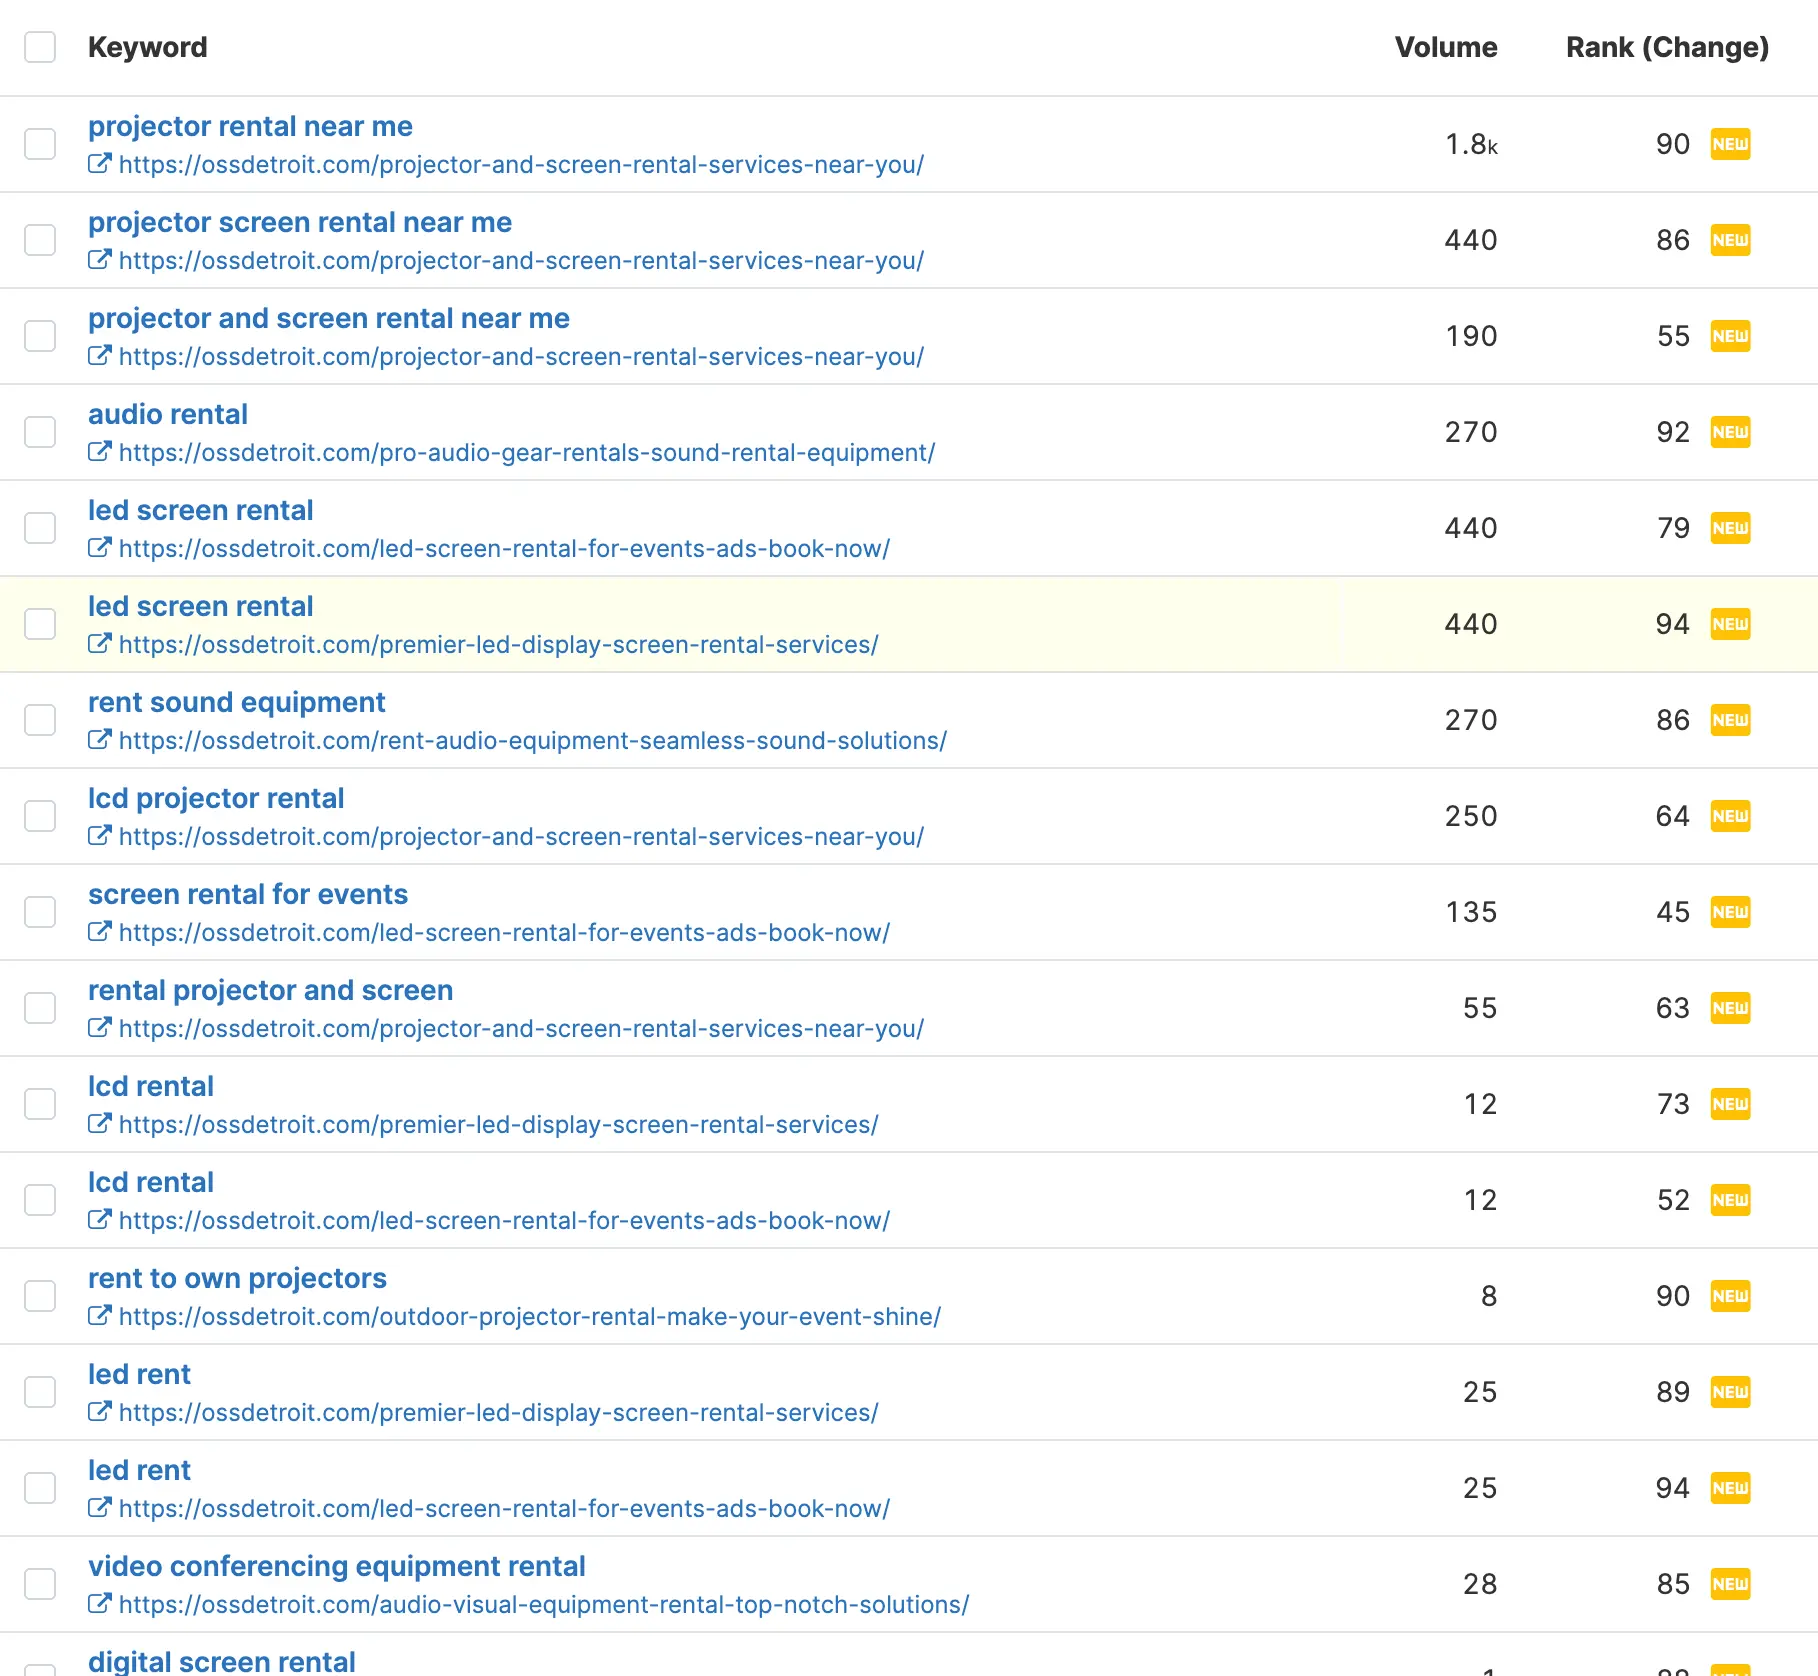Open the outdoor-projector-rental URL link
This screenshot has height=1676, width=1818.
[x=529, y=1316]
